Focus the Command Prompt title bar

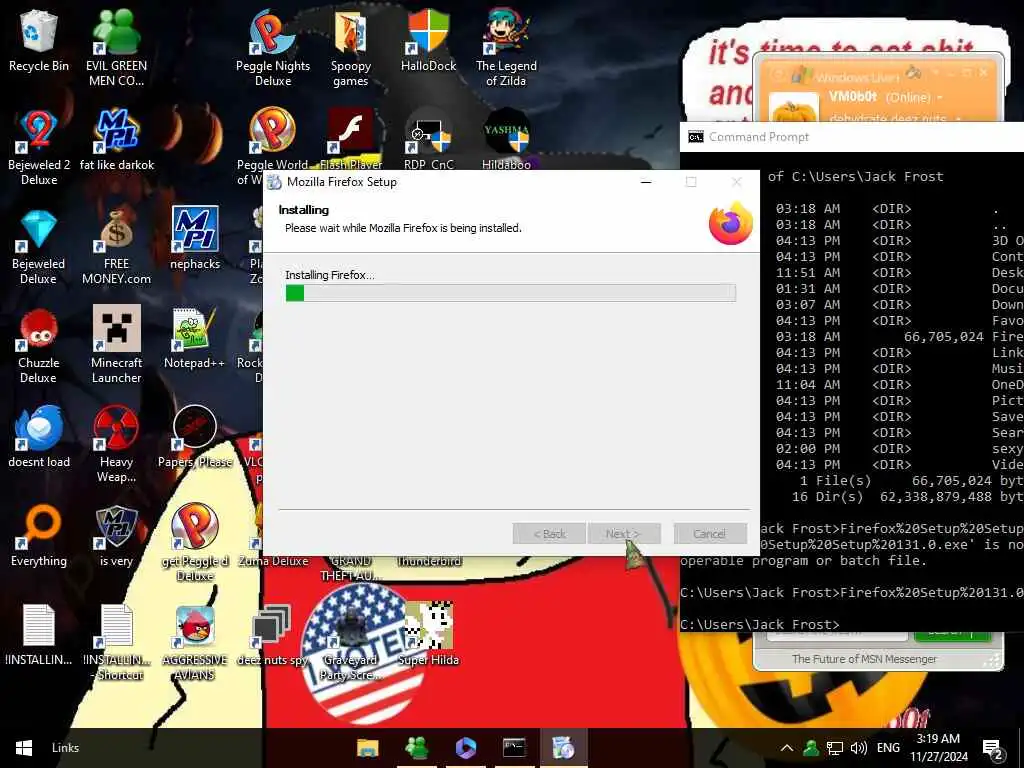tap(852, 136)
